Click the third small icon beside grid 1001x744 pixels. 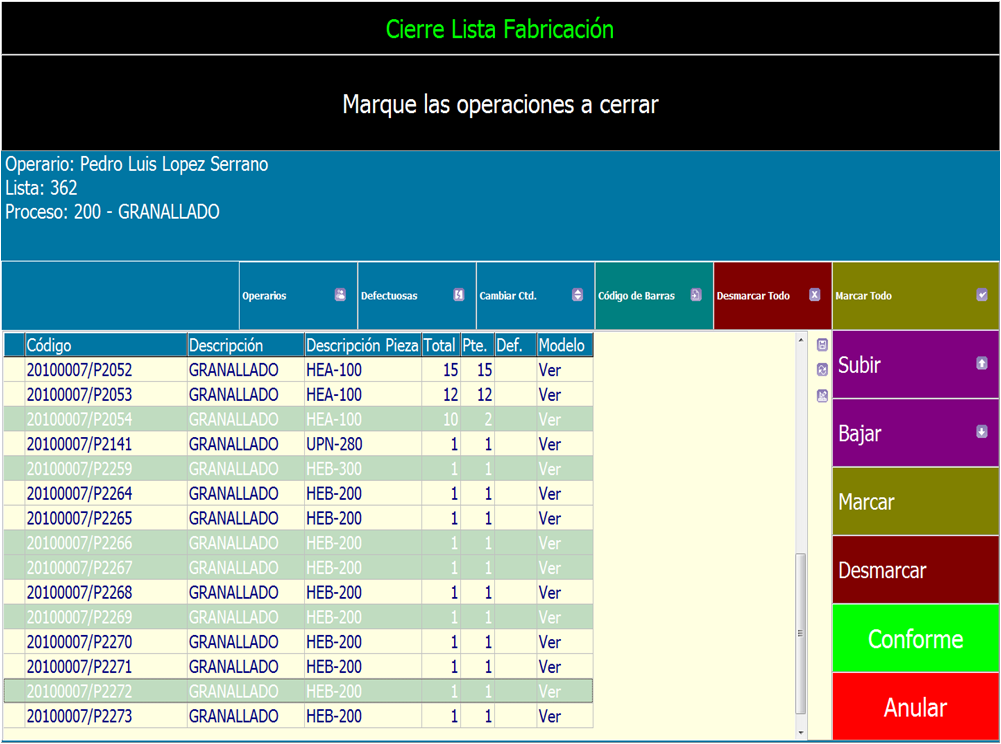(x=822, y=395)
